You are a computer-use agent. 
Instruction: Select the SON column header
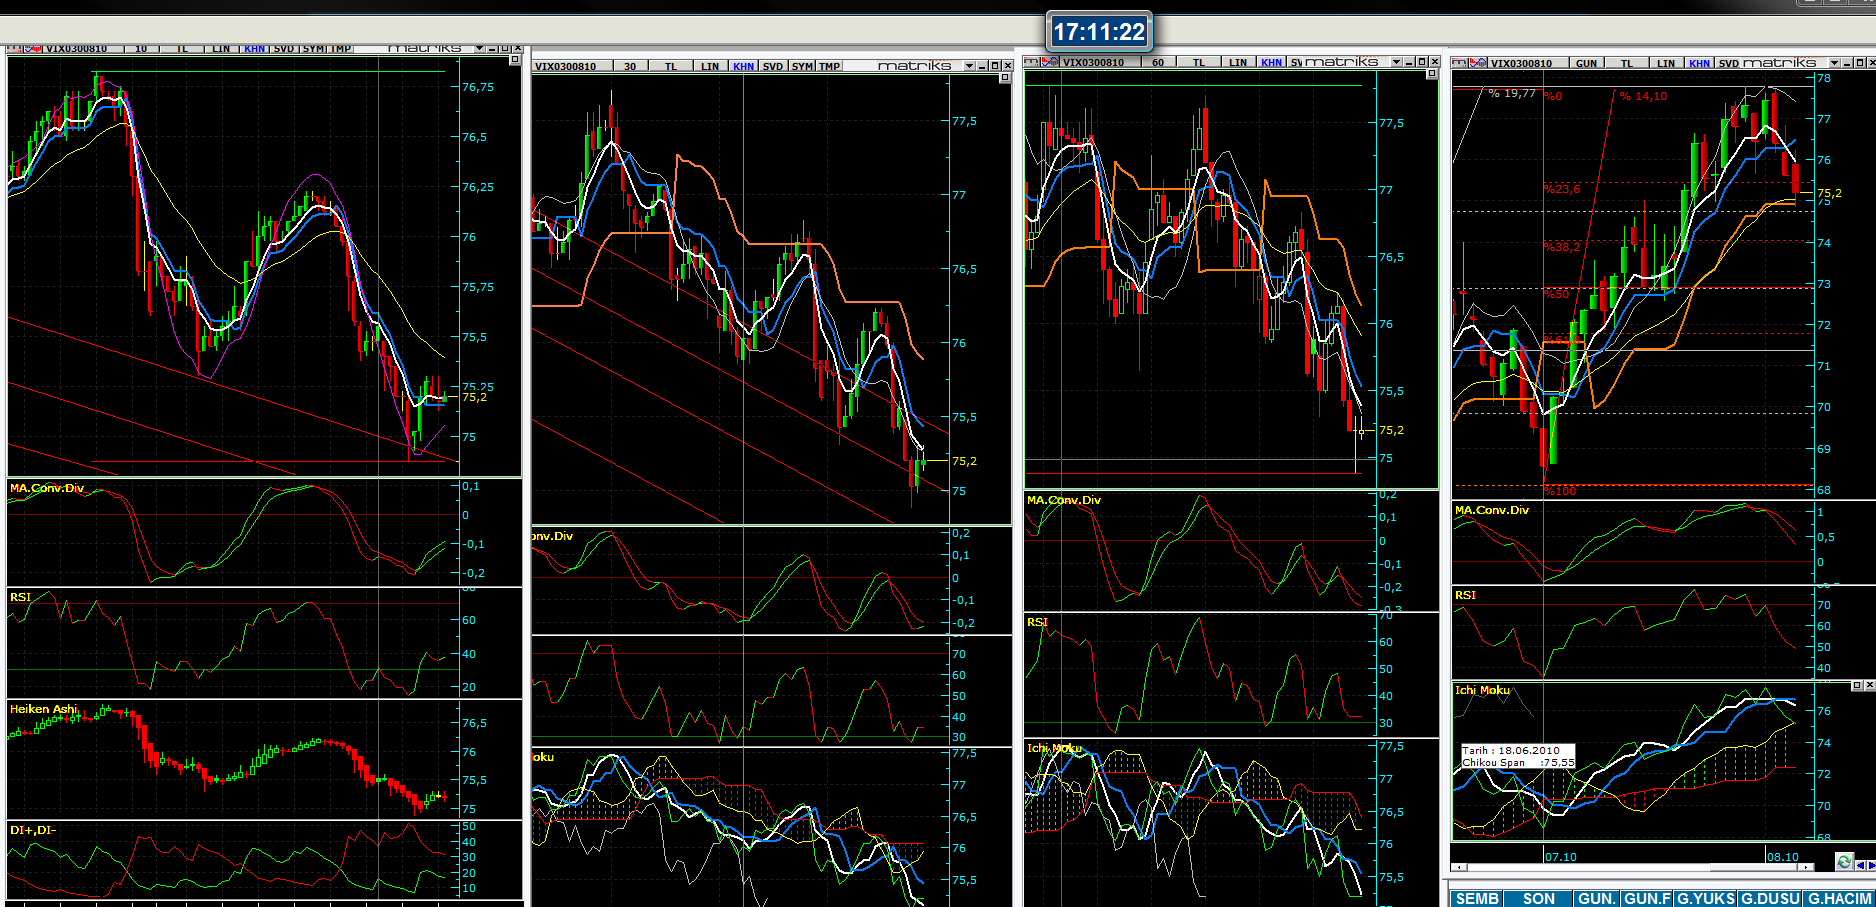click(x=1538, y=898)
